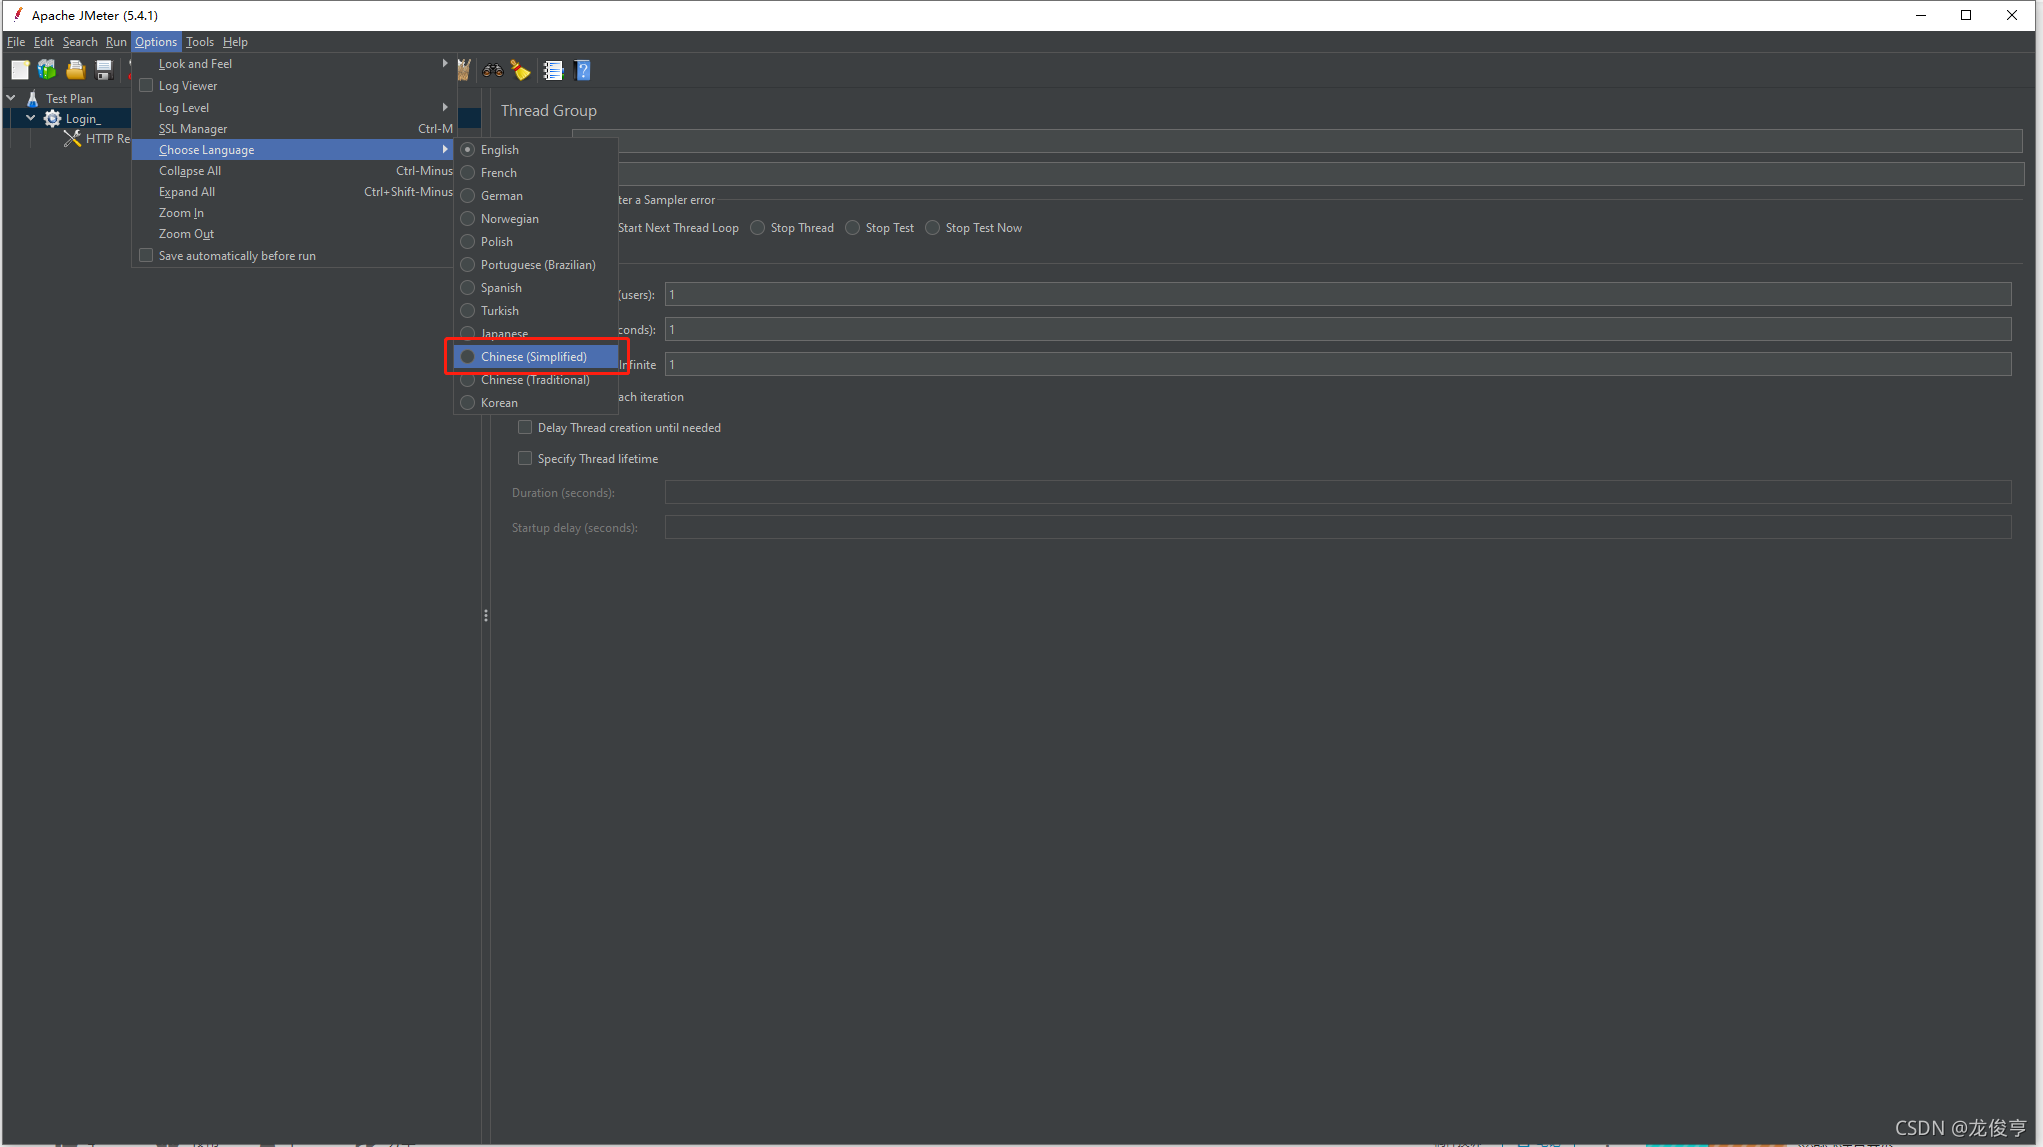
Task: Open the Templates toolbar icon
Action: pos(47,70)
